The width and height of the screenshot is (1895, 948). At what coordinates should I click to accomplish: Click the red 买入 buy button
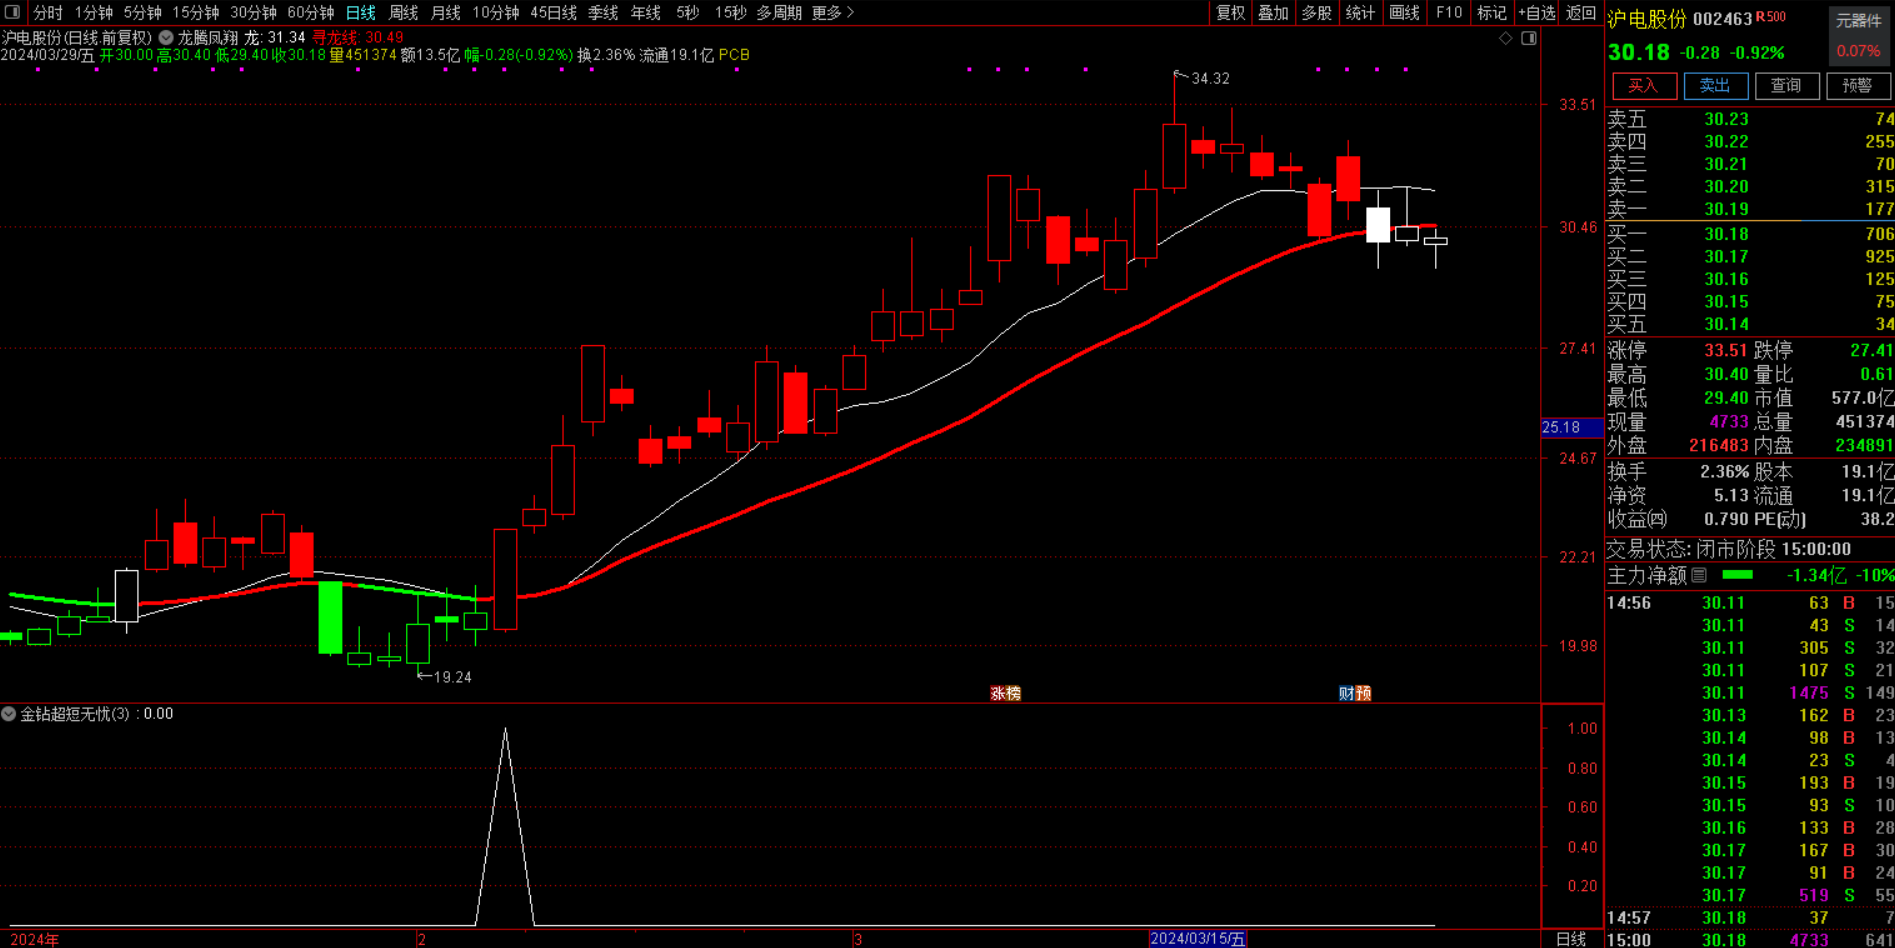point(1644,86)
